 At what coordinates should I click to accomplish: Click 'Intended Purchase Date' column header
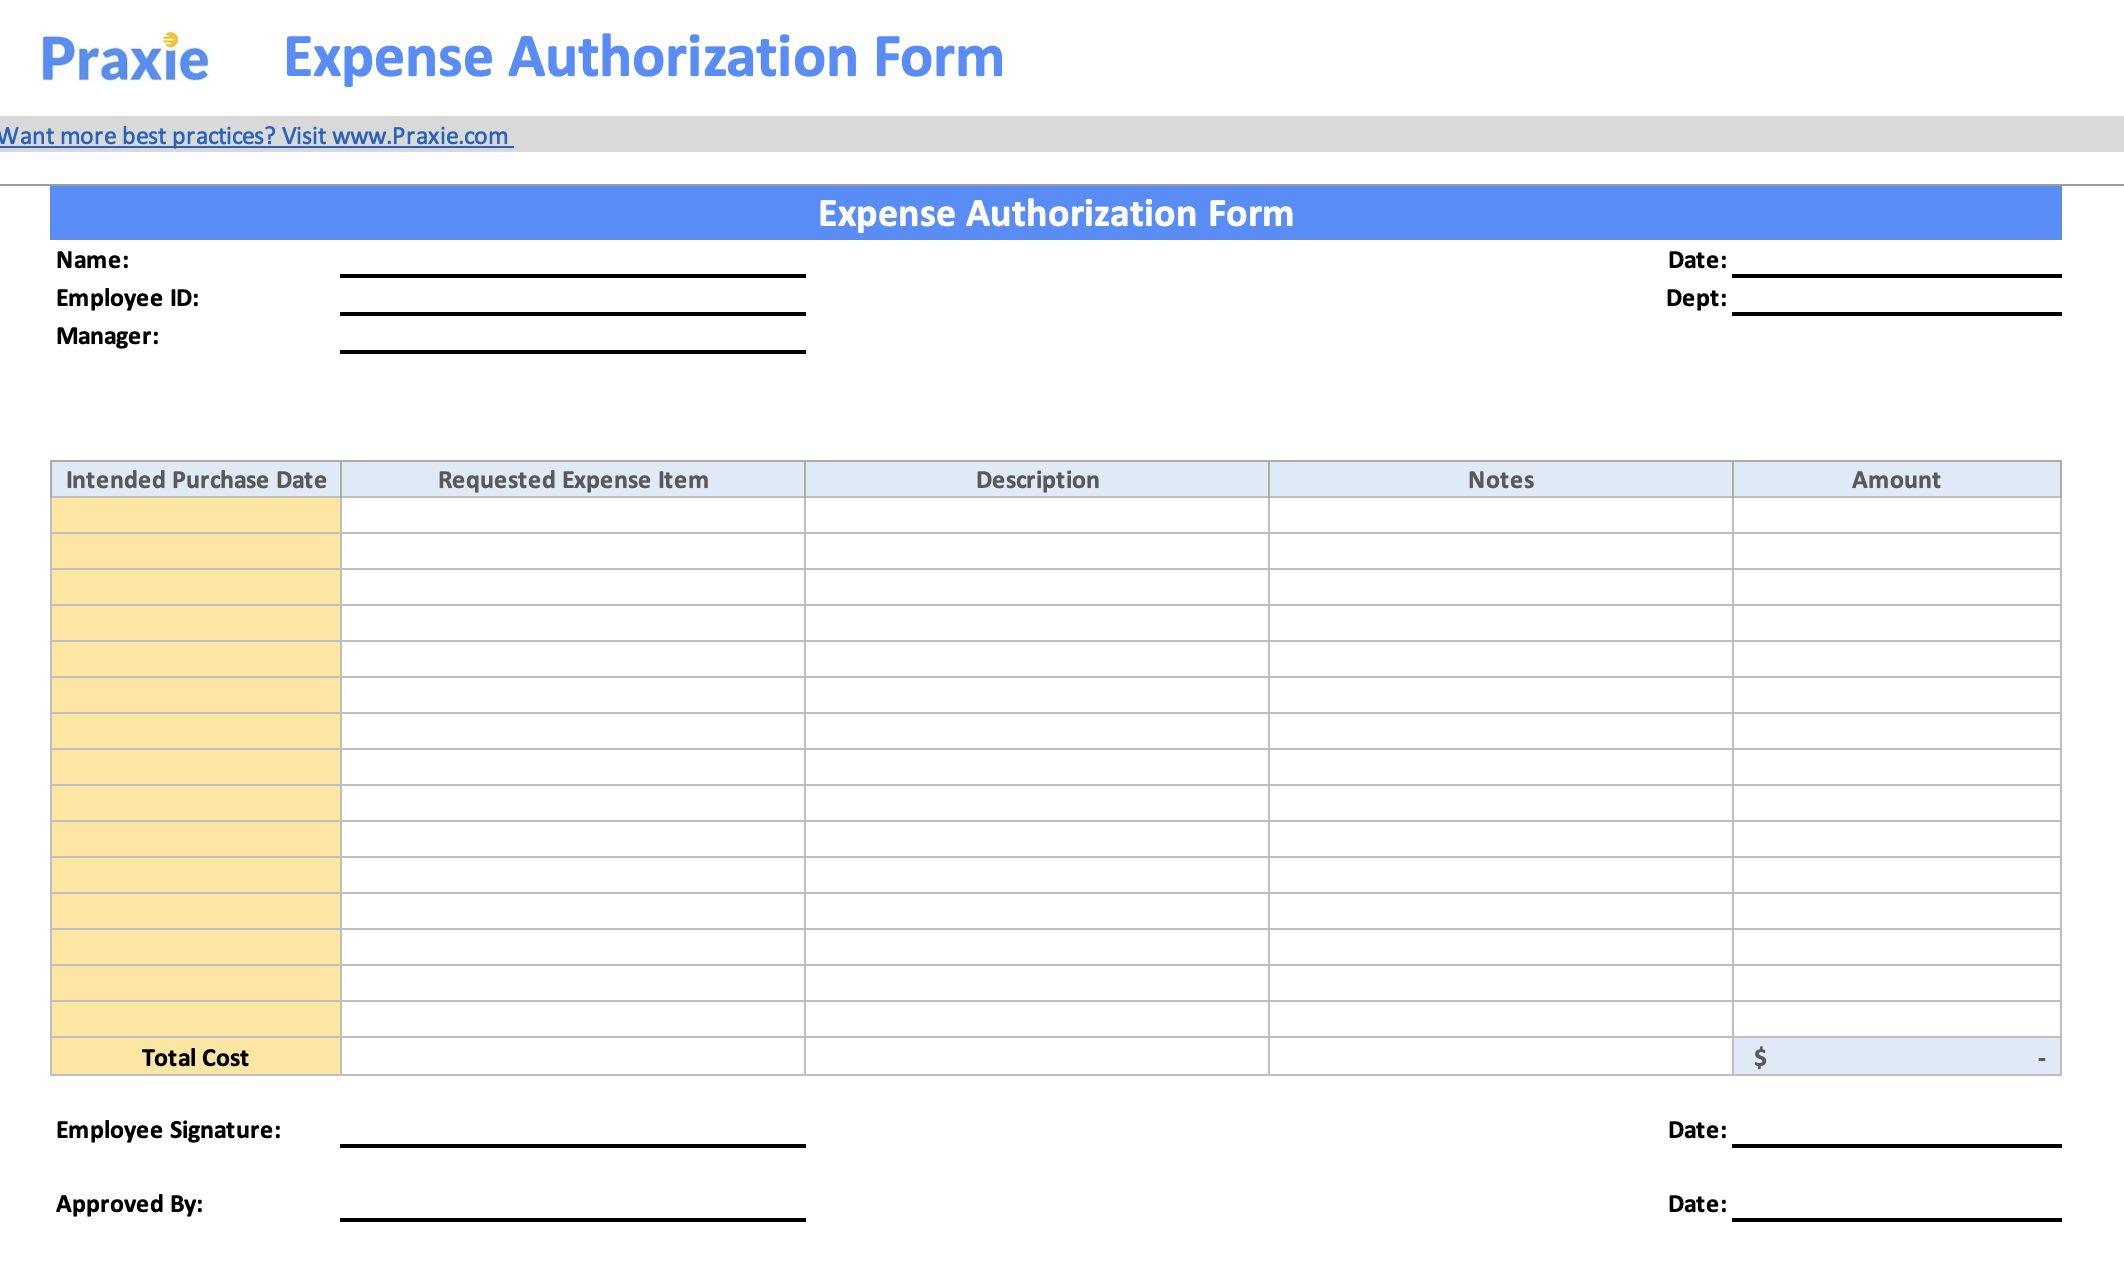click(x=196, y=479)
